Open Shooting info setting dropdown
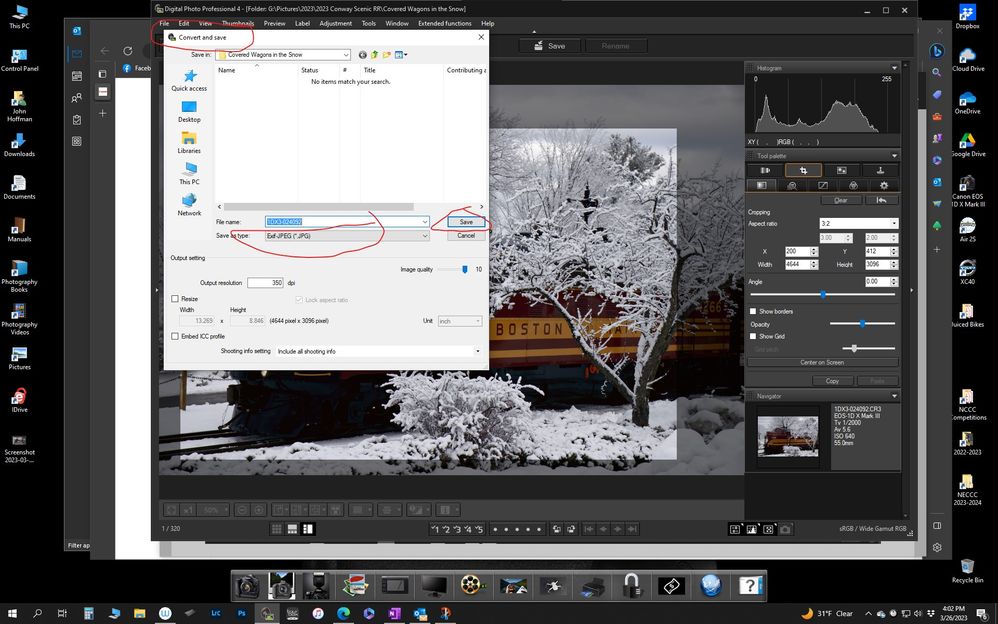Viewport: 998px width, 624px height. tap(379, 351)
